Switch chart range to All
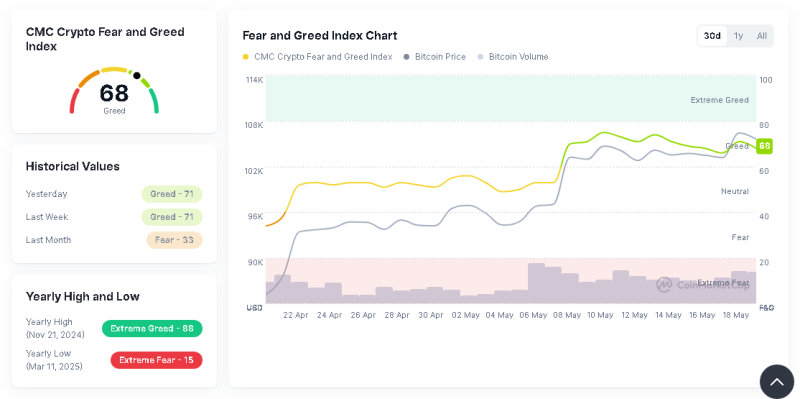Image resolution: width=800 pixels, height=399 pixels. click(762, 36)
